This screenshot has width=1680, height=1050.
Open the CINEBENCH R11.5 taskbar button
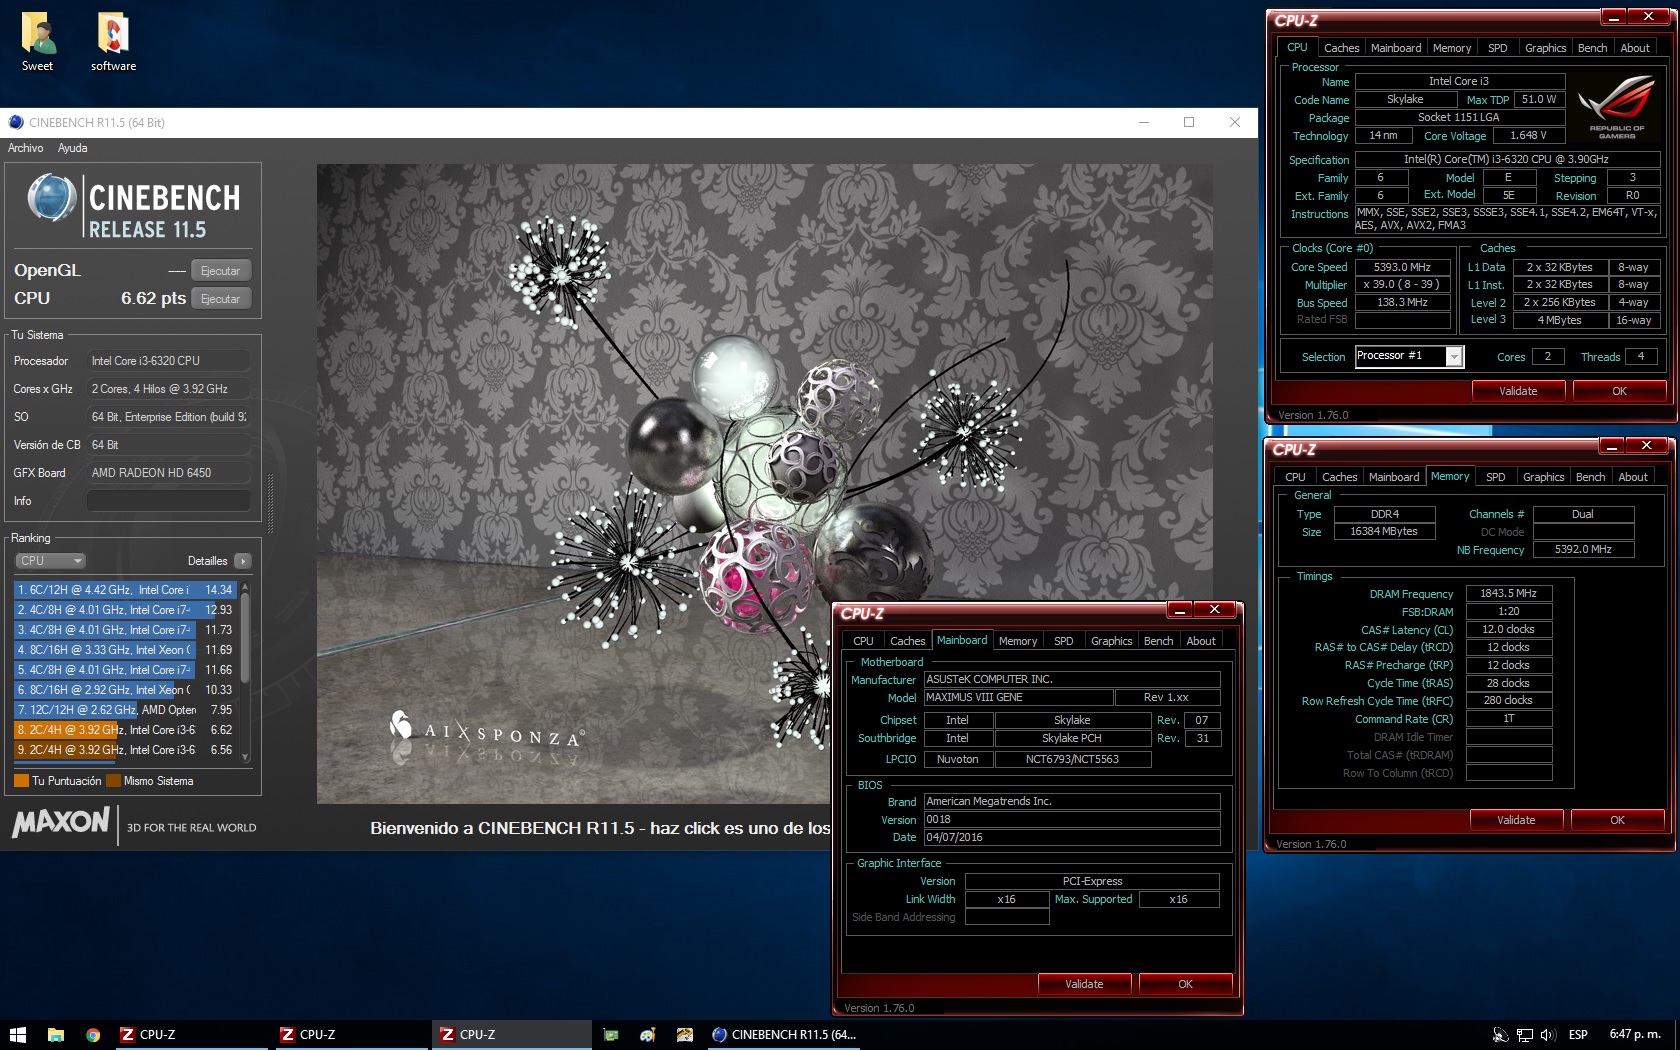[x=785, y=1035]
